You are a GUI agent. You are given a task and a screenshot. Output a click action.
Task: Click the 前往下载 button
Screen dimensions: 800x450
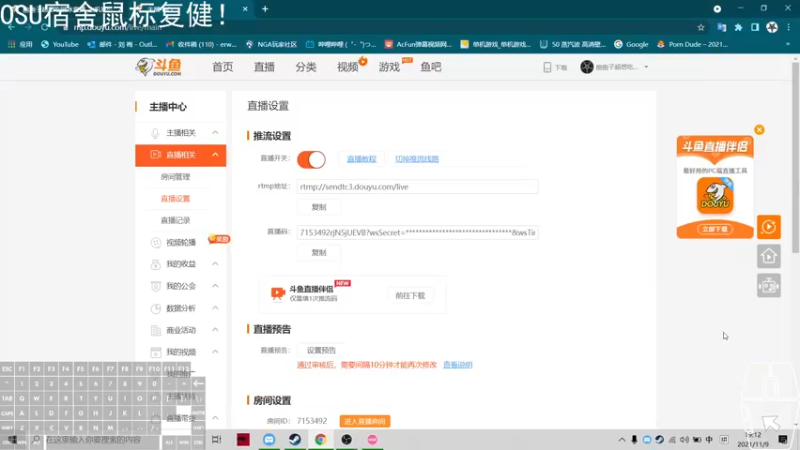410,295
